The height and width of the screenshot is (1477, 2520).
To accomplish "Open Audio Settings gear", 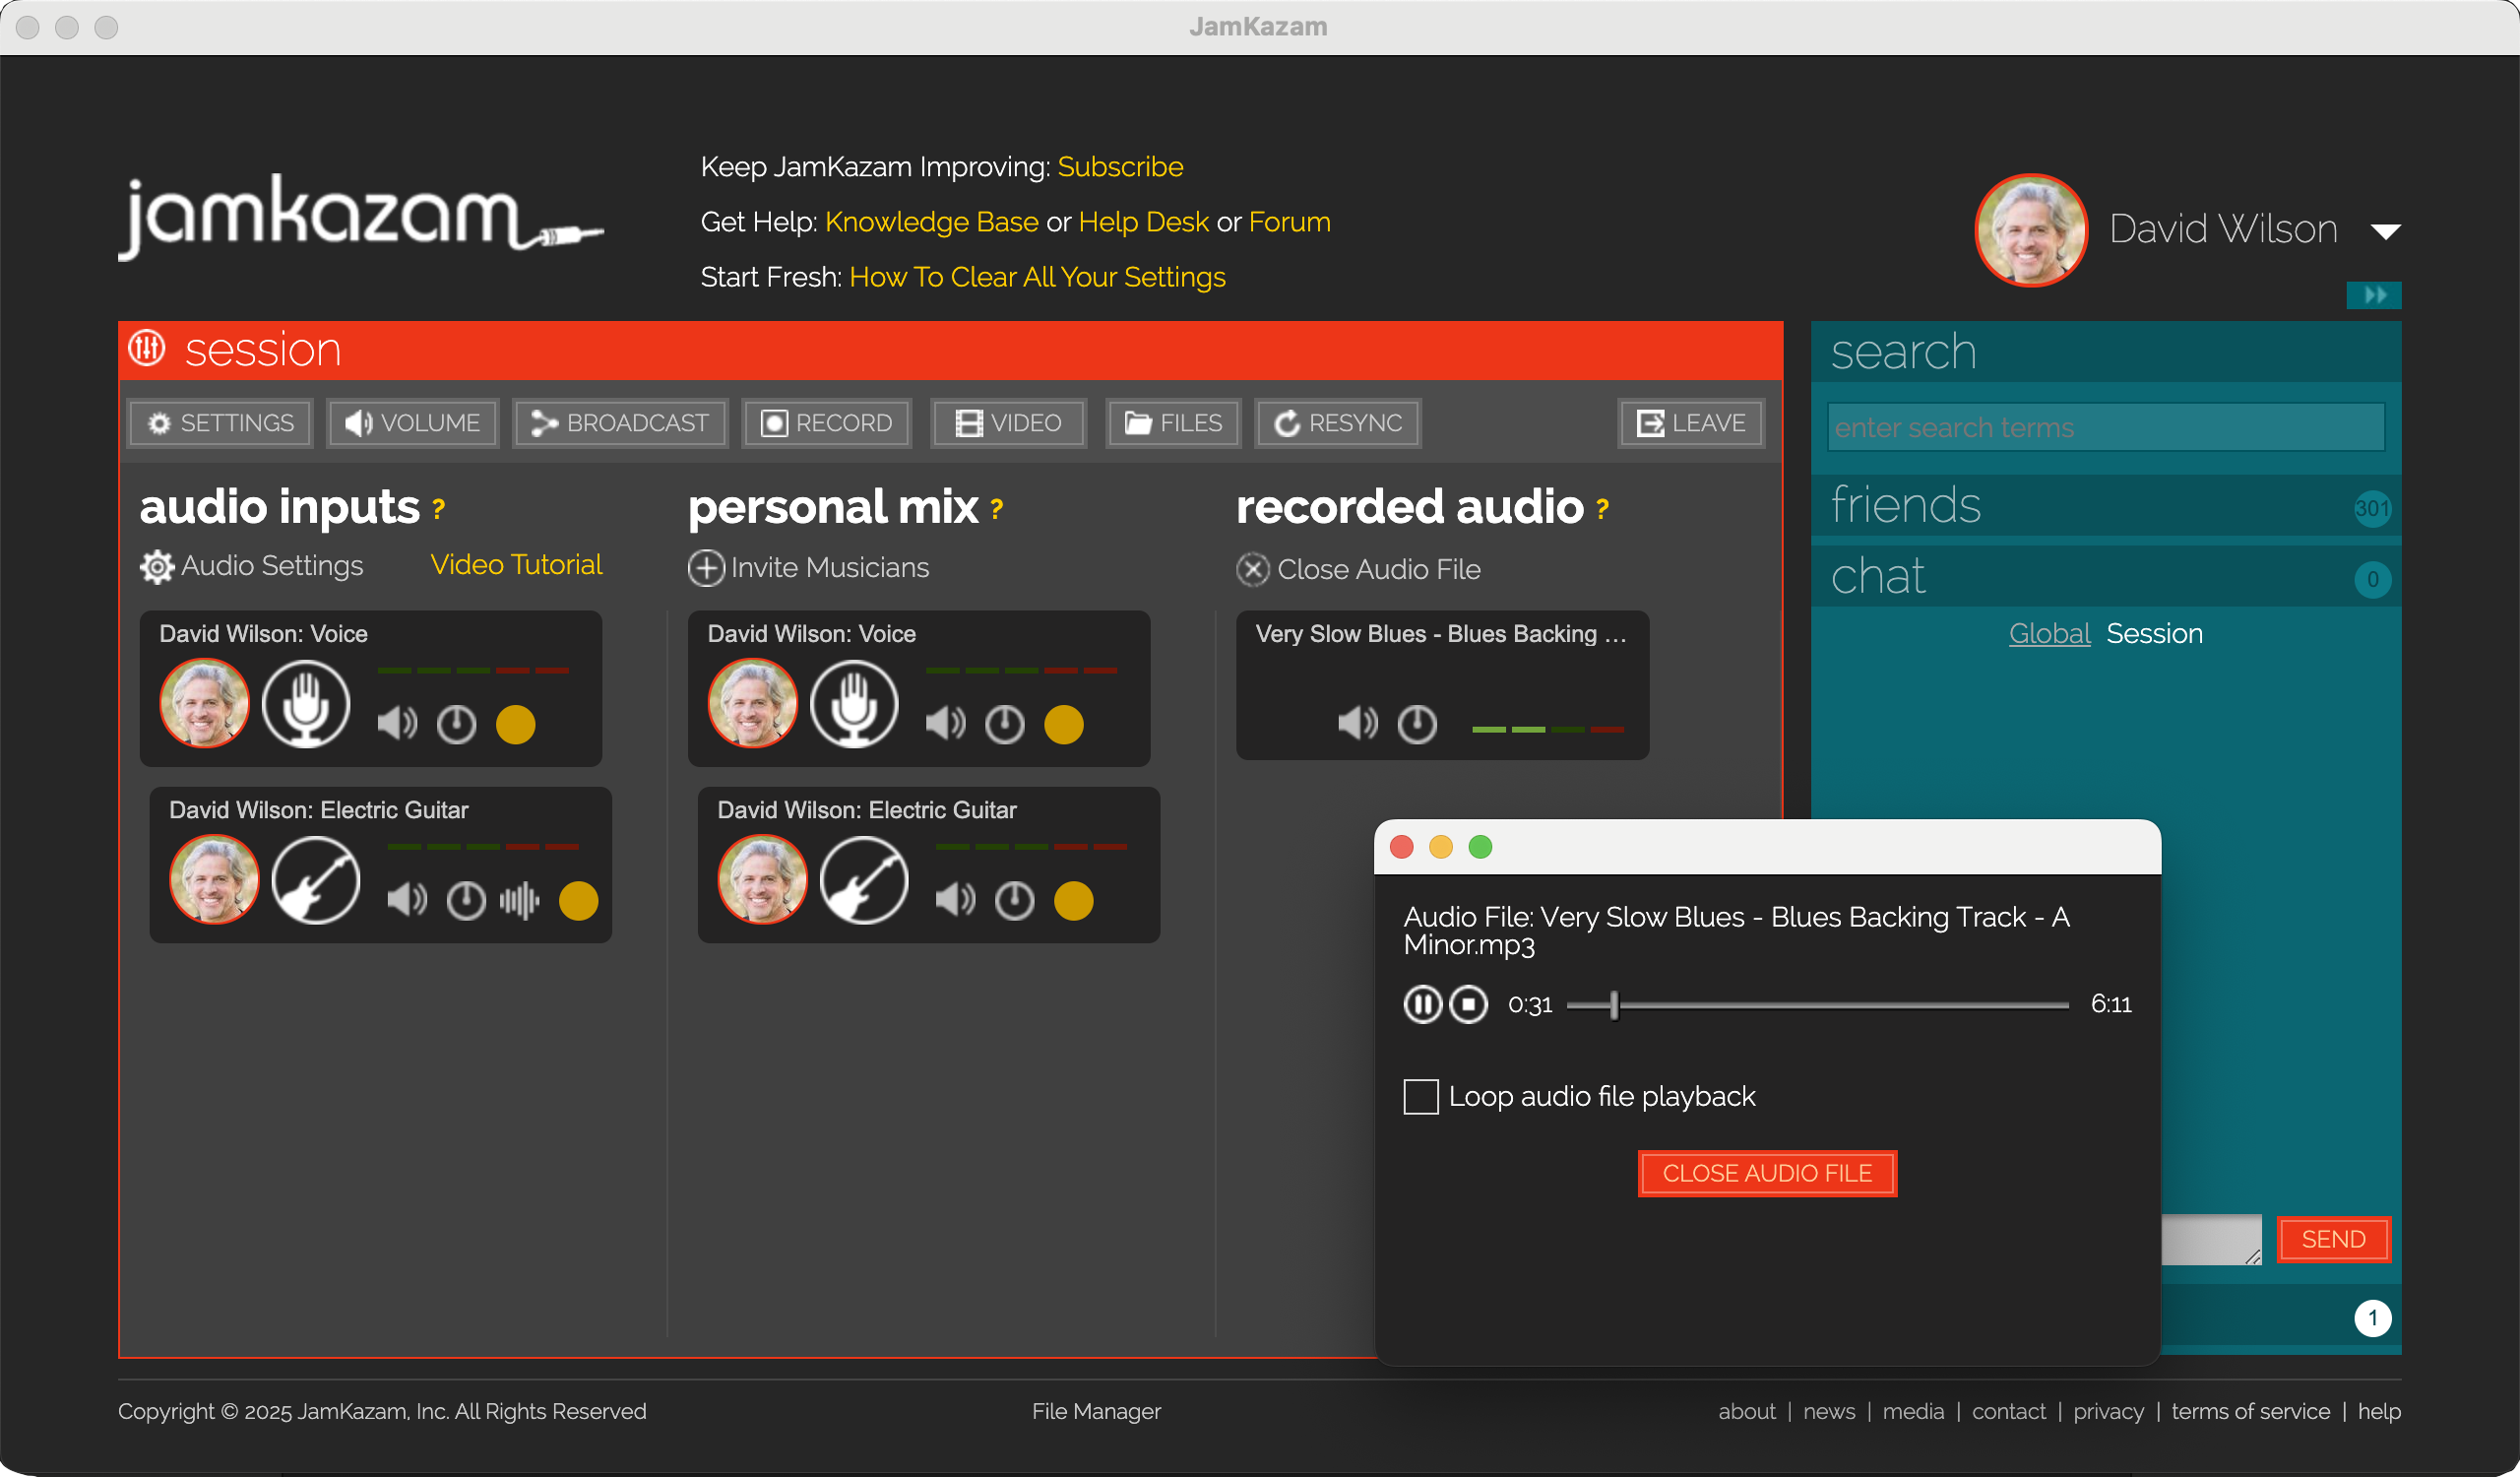I will tap(157, 567).
